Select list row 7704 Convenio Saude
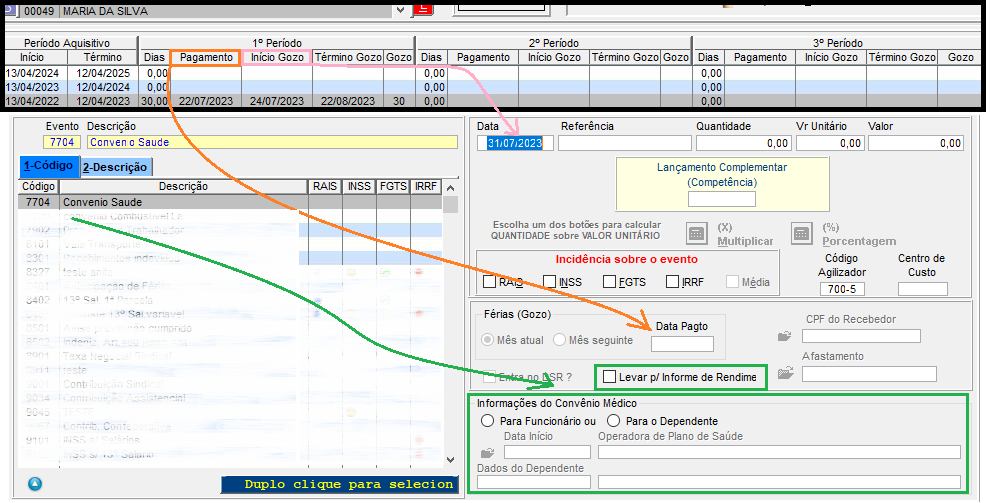 click(x=230, y=202)
